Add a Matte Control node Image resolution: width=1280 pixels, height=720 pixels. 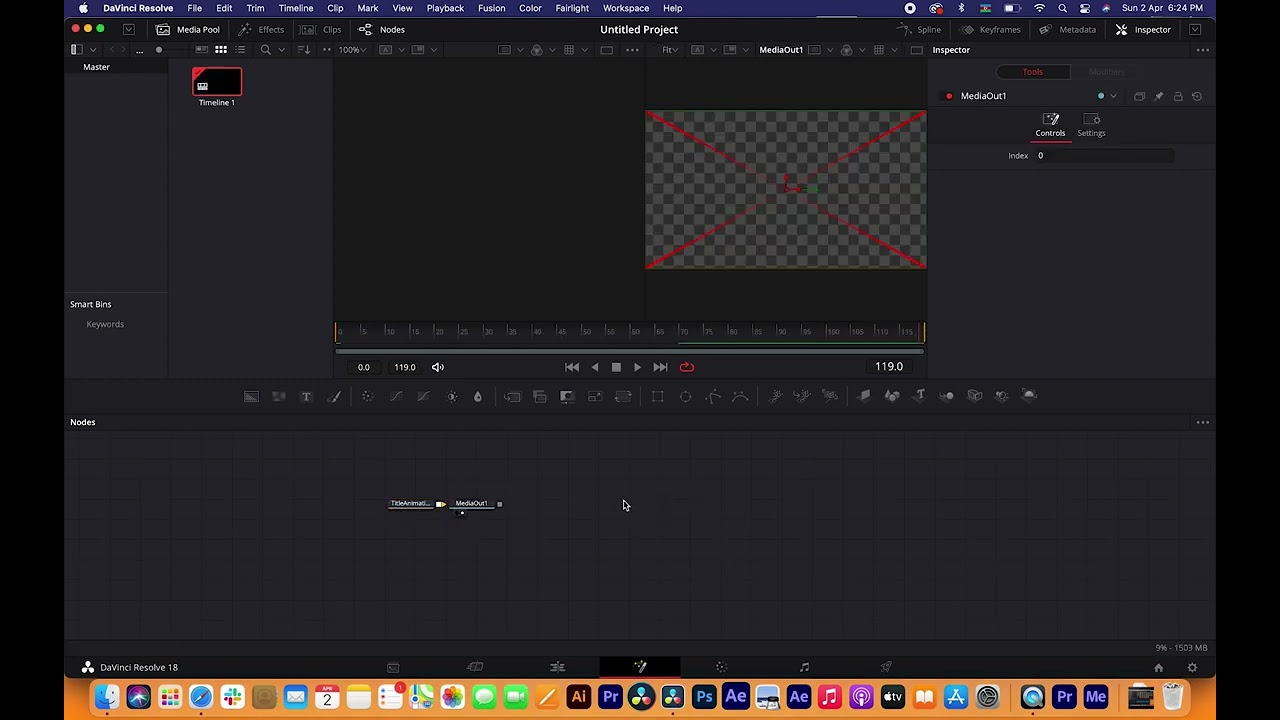coord(567,396)
